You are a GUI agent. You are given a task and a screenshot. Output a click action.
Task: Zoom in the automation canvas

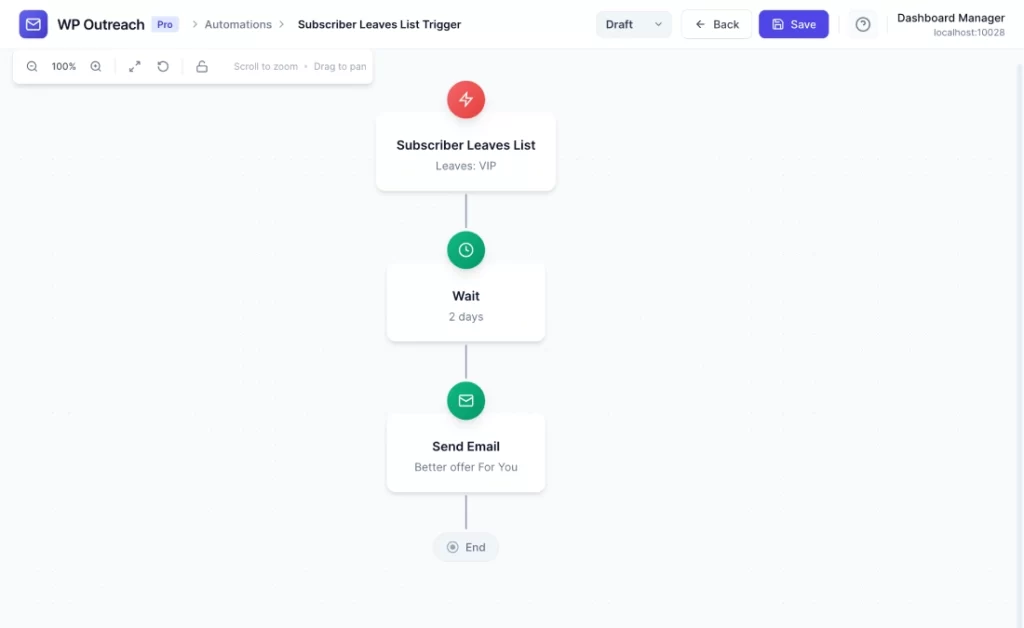click(96, 67)
